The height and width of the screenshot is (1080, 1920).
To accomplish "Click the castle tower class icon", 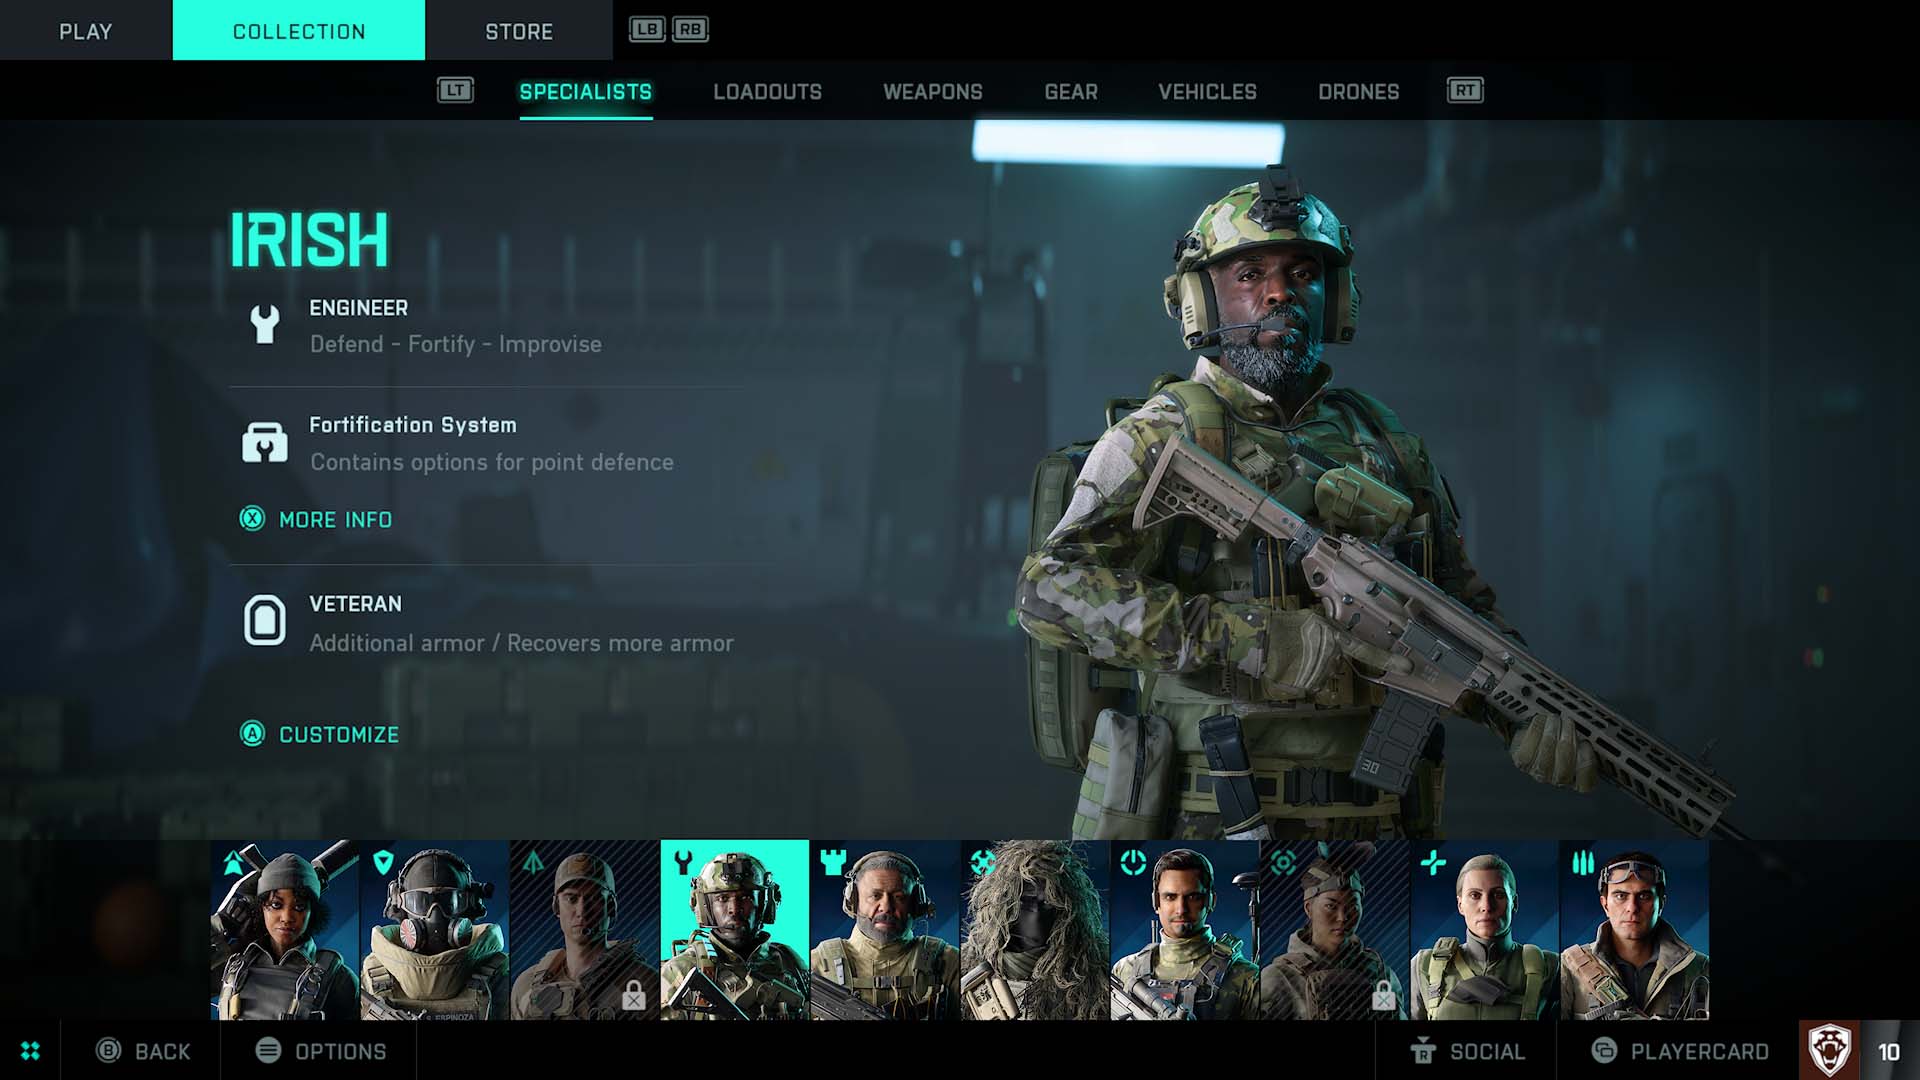I will click(833, 862).
